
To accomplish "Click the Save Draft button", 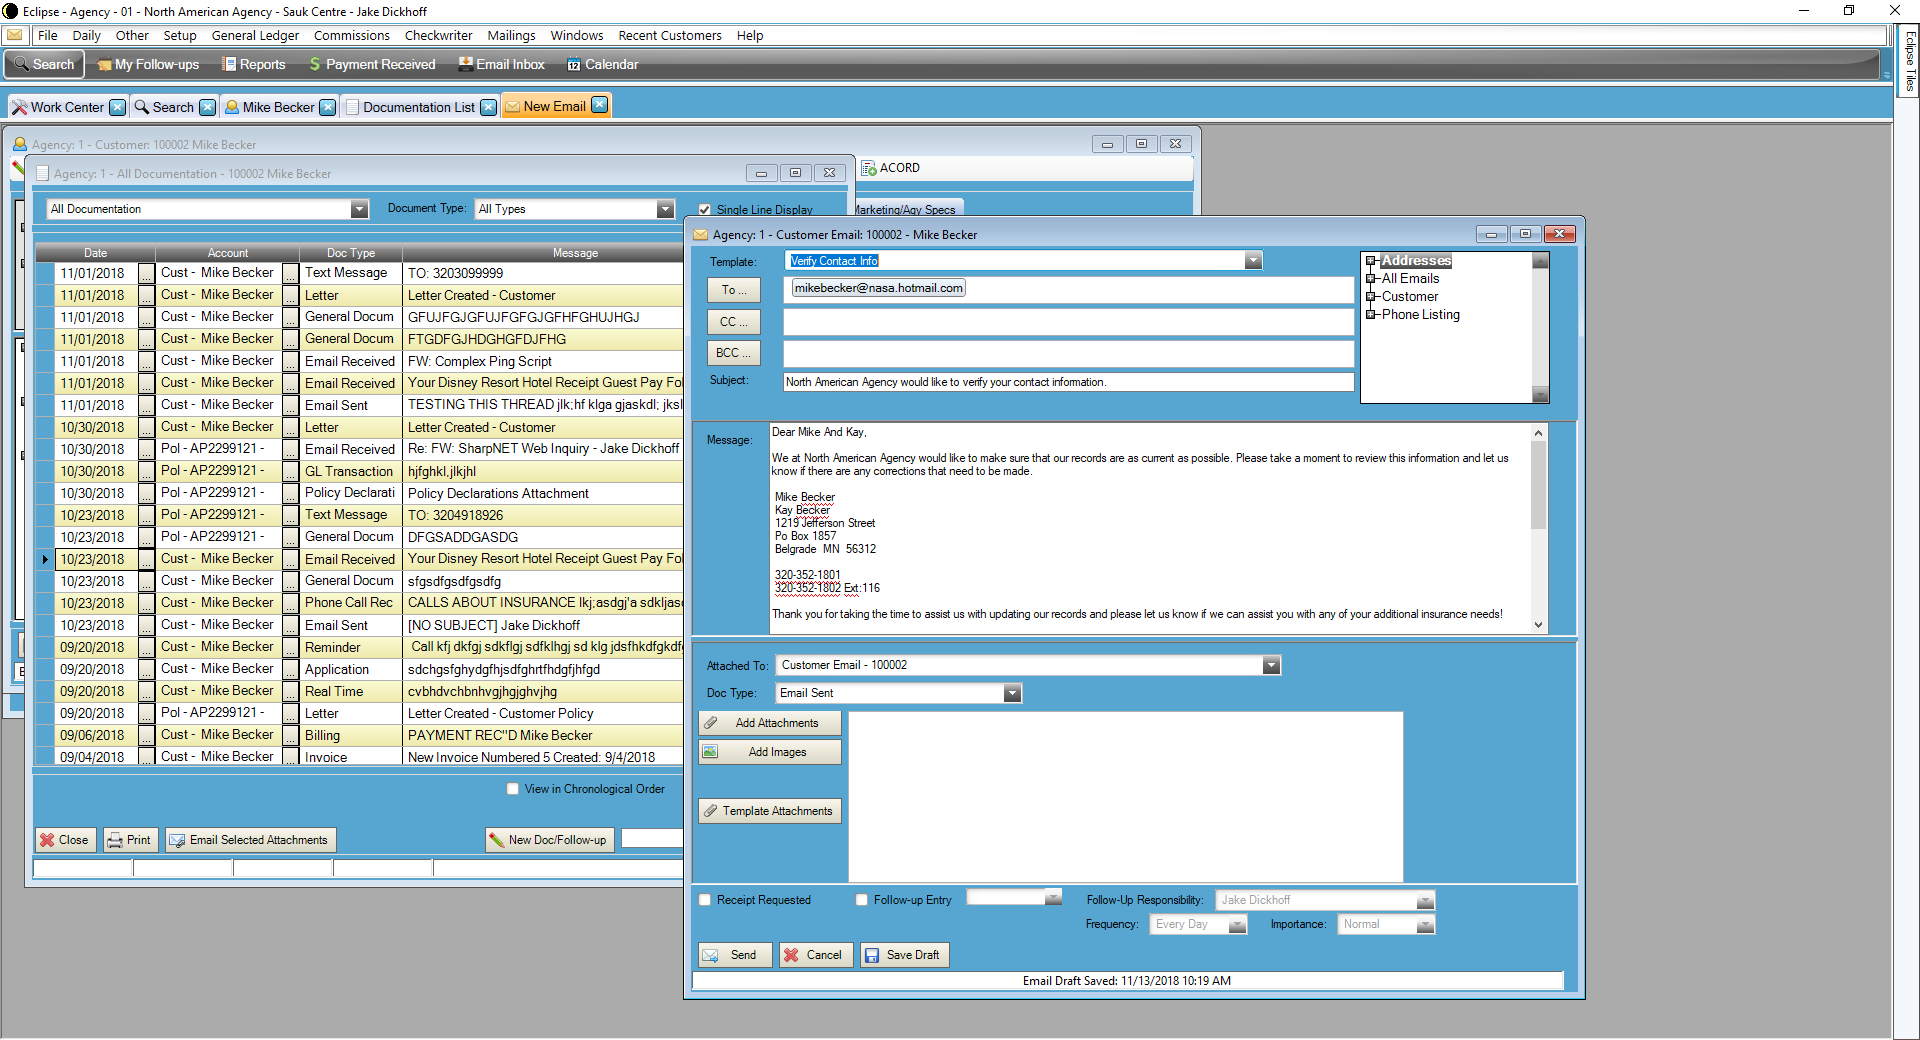I will coord(903,954).
